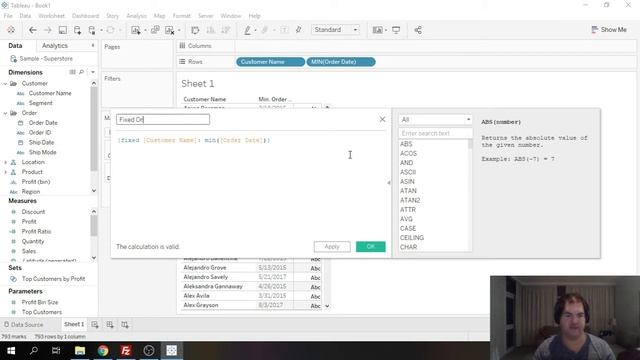Viewport: 640px width, 360px height.
Task: Click the New Dashboard tab icon
Action: click(x=110, y=324)
